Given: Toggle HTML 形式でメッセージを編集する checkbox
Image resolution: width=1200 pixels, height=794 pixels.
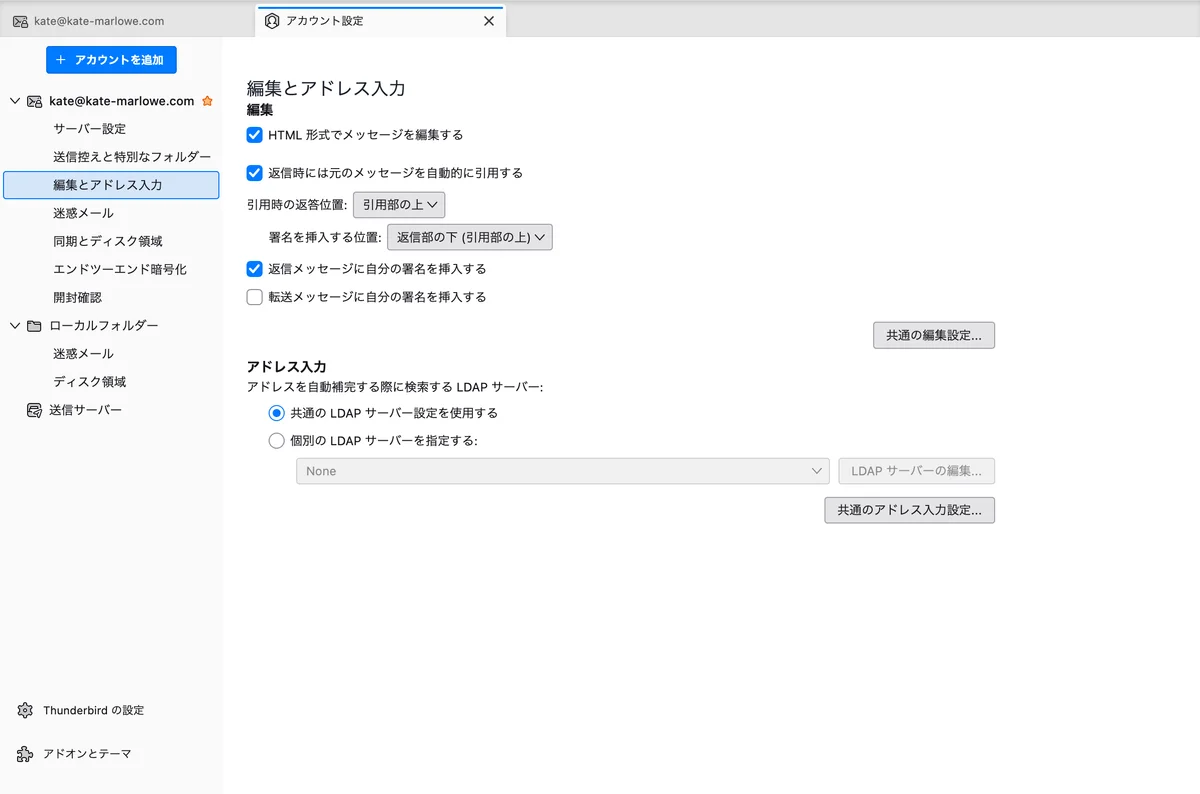Looking at the screenshot, I should pyautogui.click(x=255, y=135).
